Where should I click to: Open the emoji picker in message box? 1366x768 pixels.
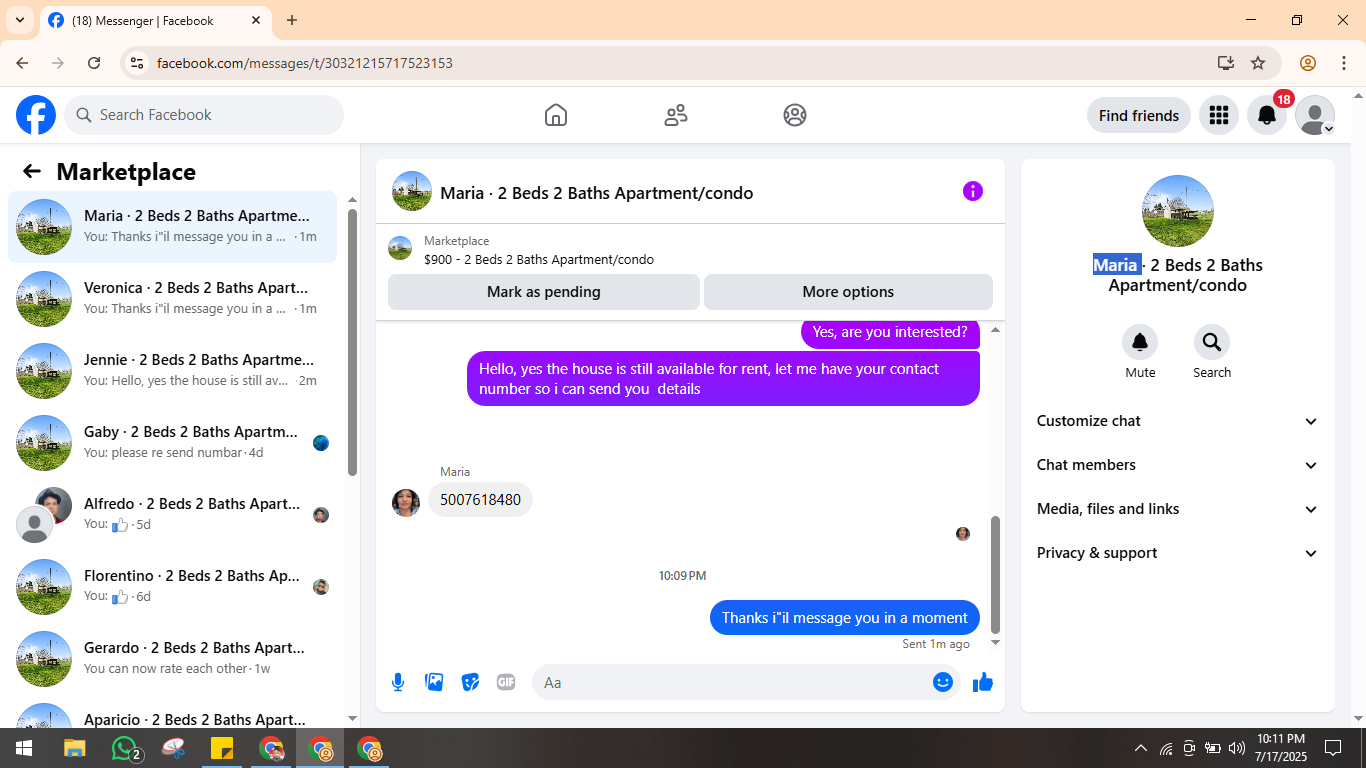(943, 682)
